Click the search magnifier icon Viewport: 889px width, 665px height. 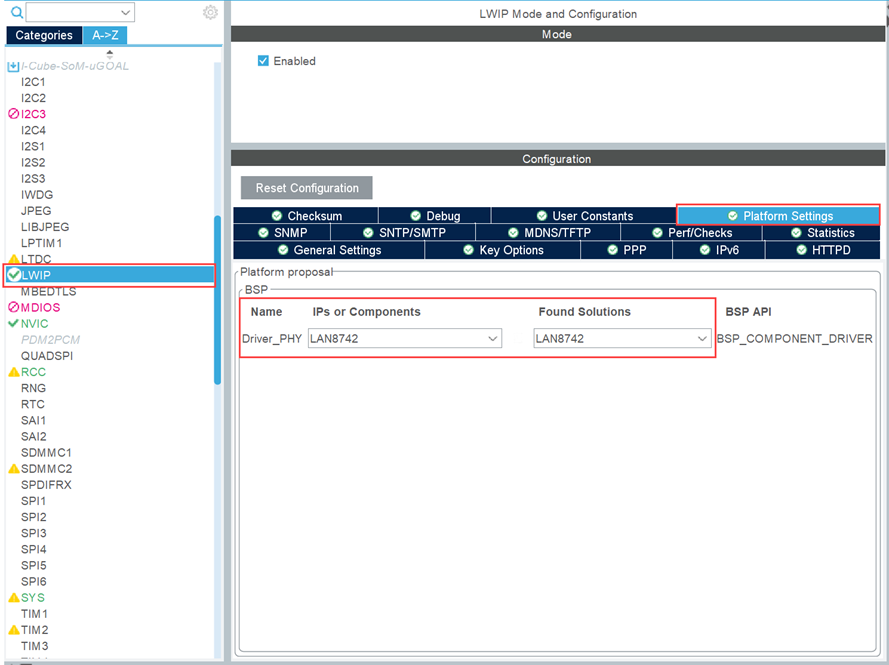(x=17, y=12)
